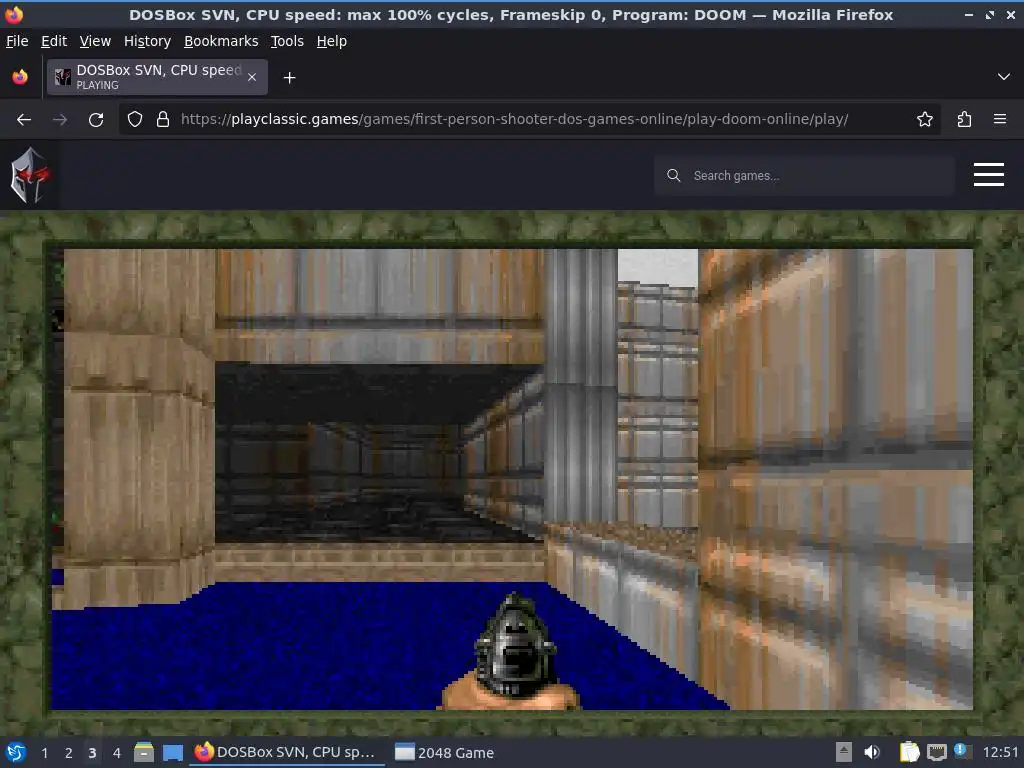Open the Bookmarks menu

(221, 41)
